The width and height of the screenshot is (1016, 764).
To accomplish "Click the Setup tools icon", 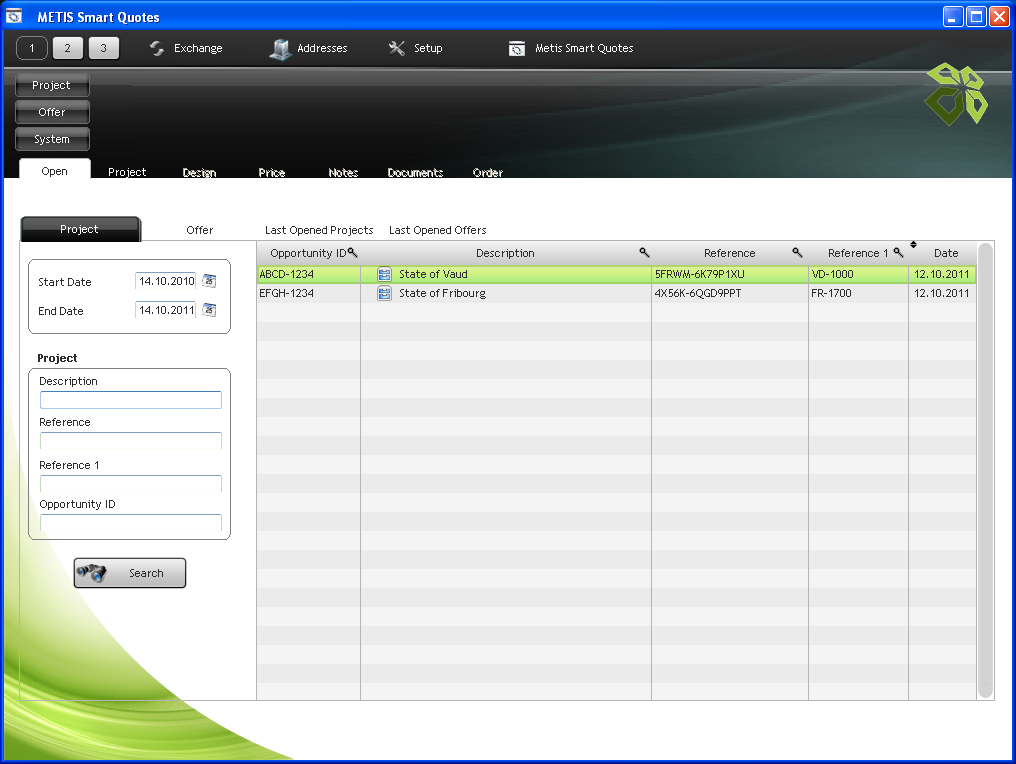I will [397, 48].
